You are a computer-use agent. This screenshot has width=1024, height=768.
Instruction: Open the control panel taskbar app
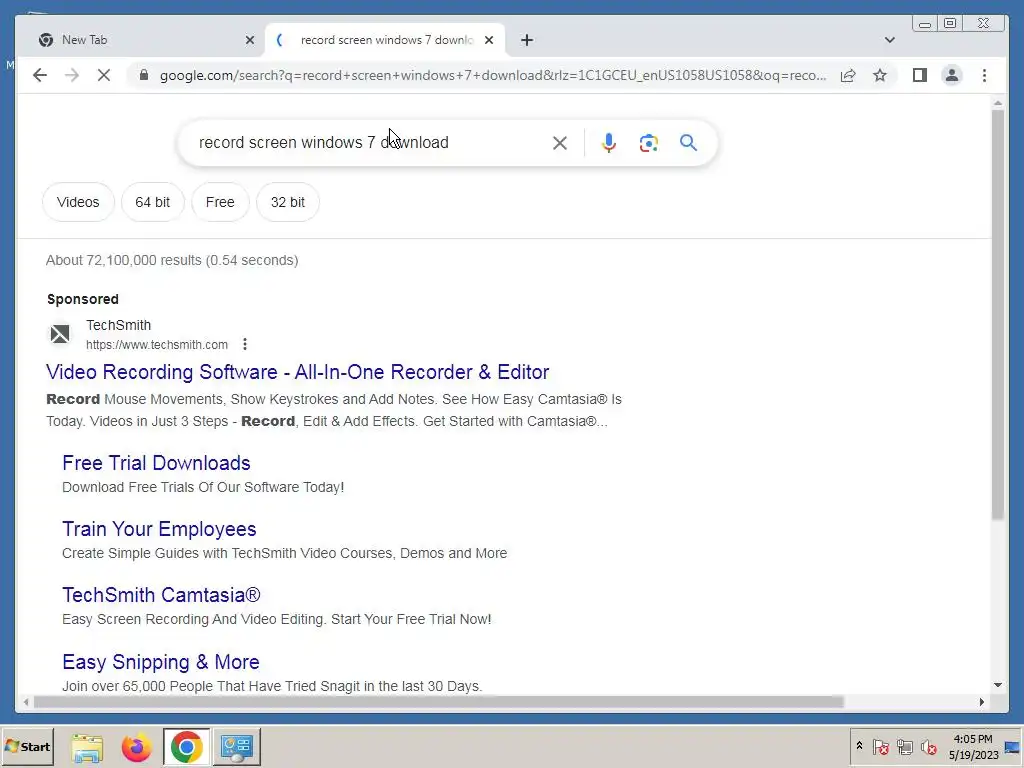(x=236, y=747)
